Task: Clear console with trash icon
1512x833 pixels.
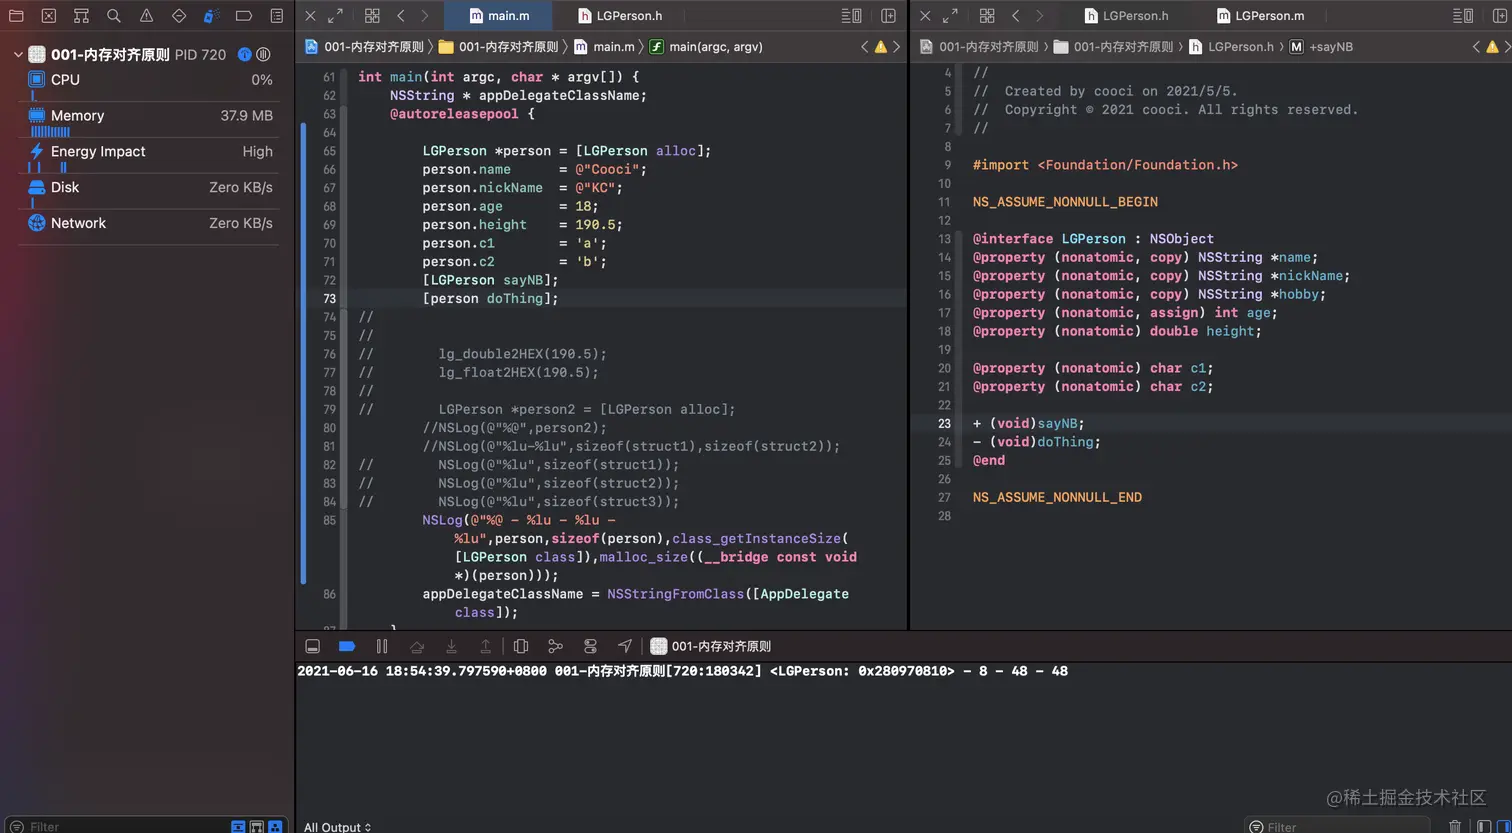Action: click(x=1455, y=826)
